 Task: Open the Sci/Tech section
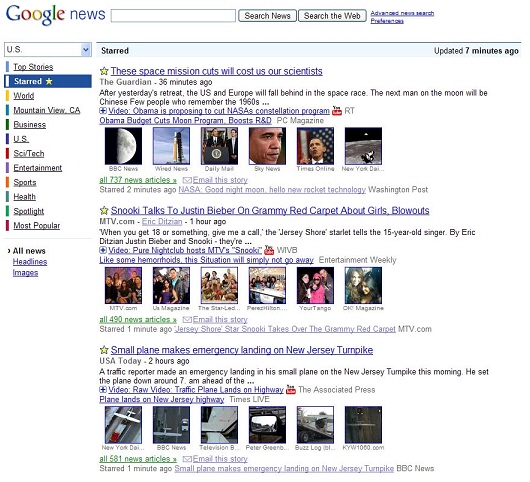[x=29, y=153]
